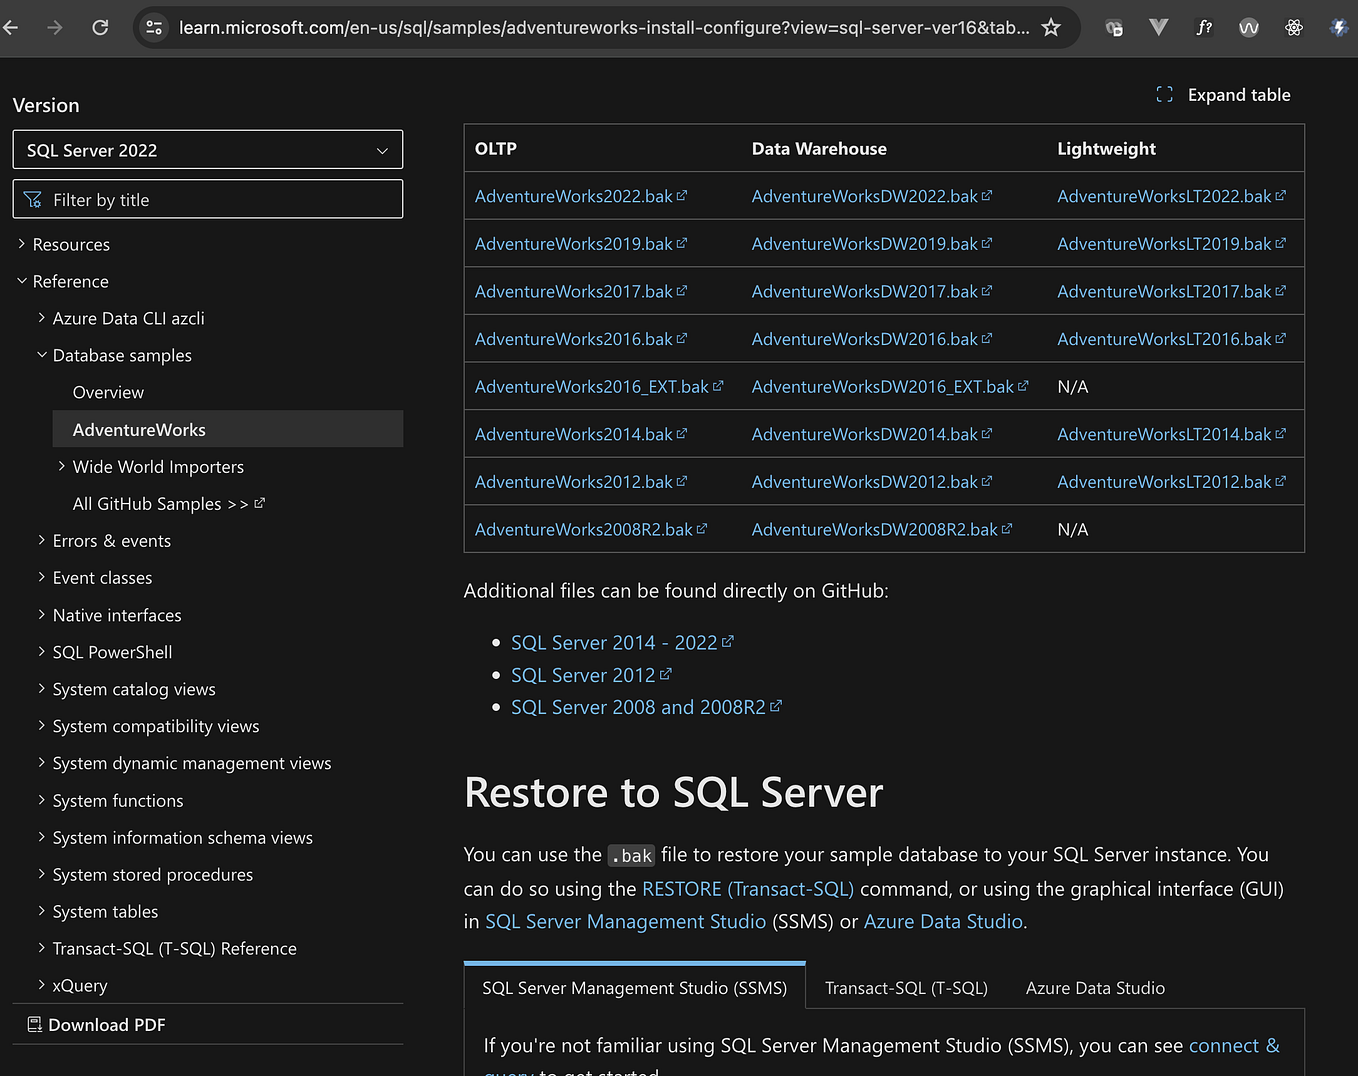1358x1076 pixels.
Task: Switch to the Transact-SQL (T-SQL) tab
Action: coord(906,988)
